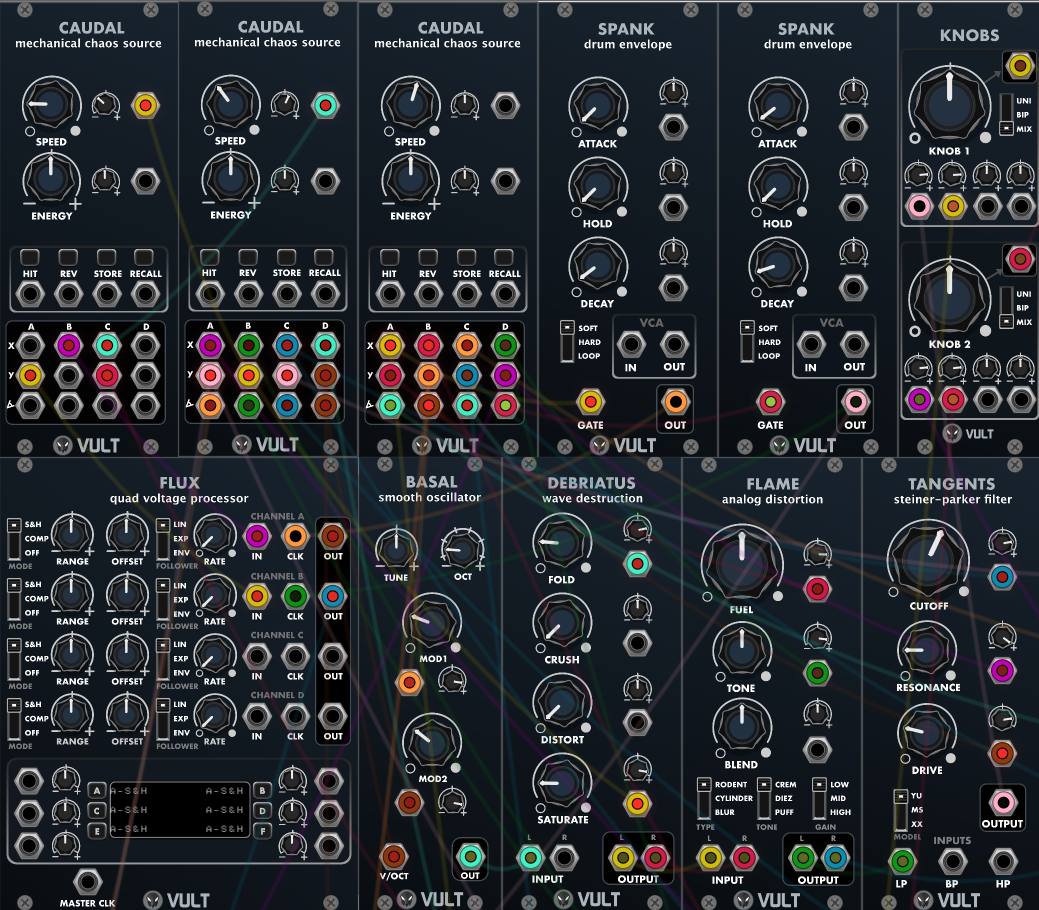Click the BP input jack on TANGENTS

[952, 861]
